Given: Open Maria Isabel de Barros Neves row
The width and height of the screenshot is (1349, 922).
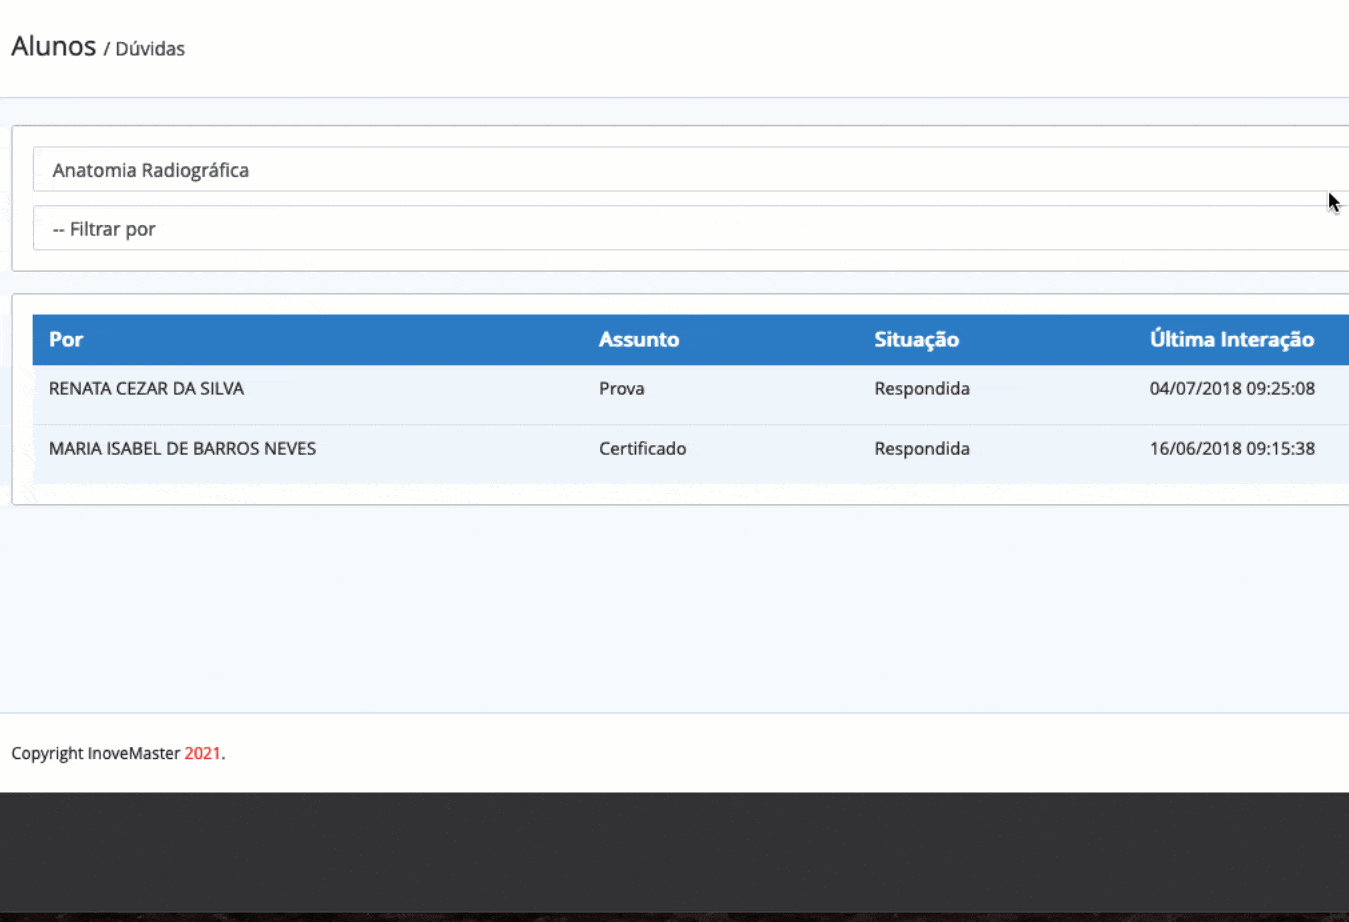Looking at the screenshot, I should pyautogui.click(x=182, y=449).
